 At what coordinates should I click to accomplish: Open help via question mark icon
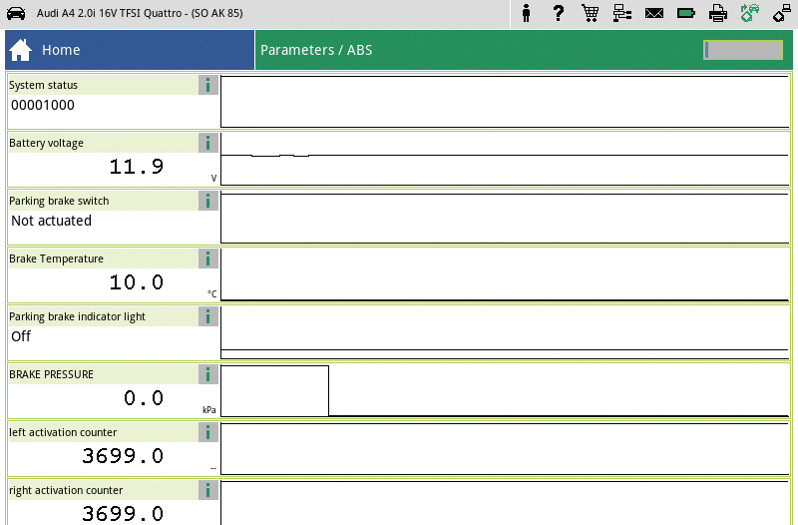click(558, 13)
